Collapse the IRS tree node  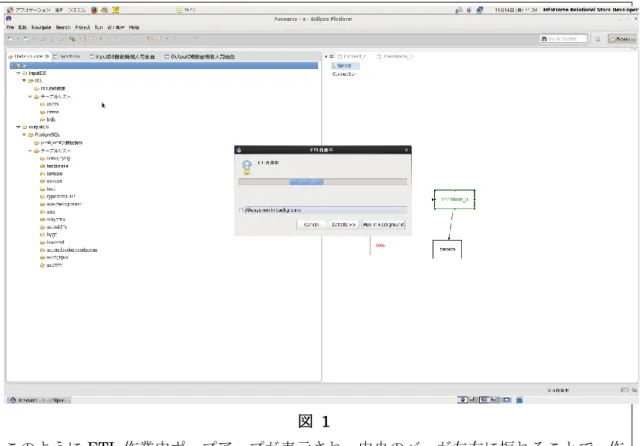(24, 81)
